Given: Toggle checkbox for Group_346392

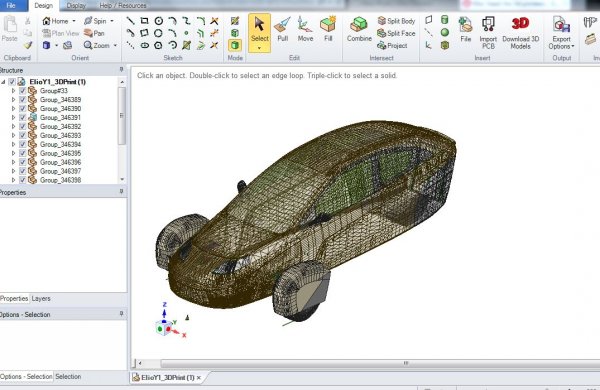Looking at the screenshot, I should [x=23, y=126].
